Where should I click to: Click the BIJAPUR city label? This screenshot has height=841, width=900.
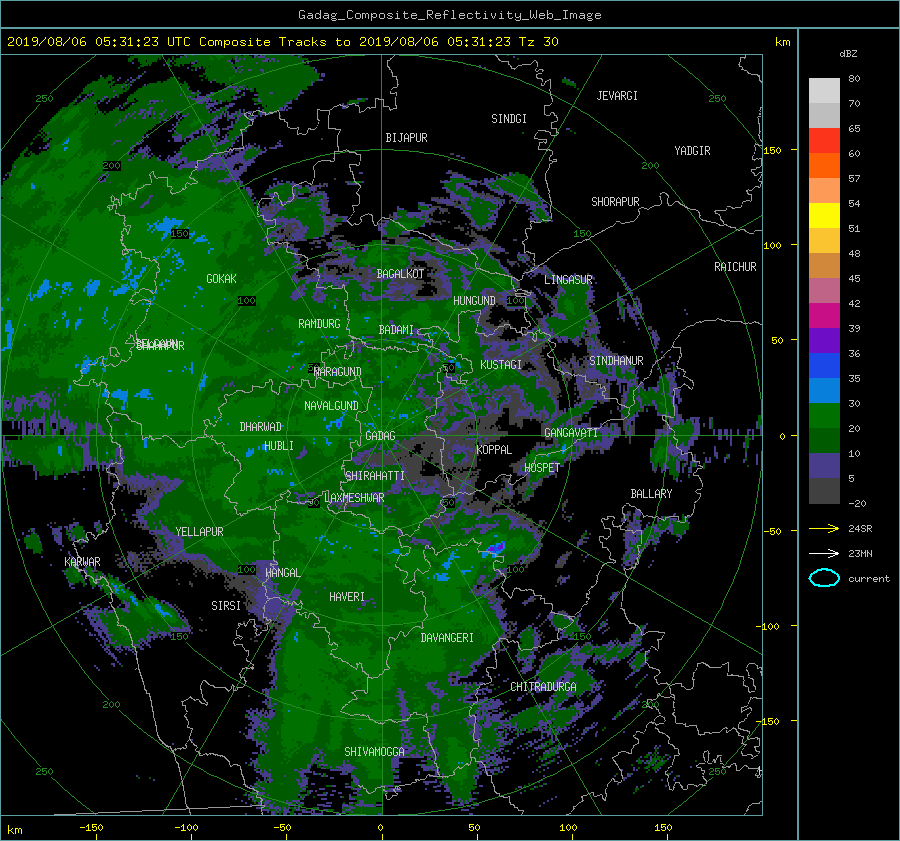click(x=406, y=138)
